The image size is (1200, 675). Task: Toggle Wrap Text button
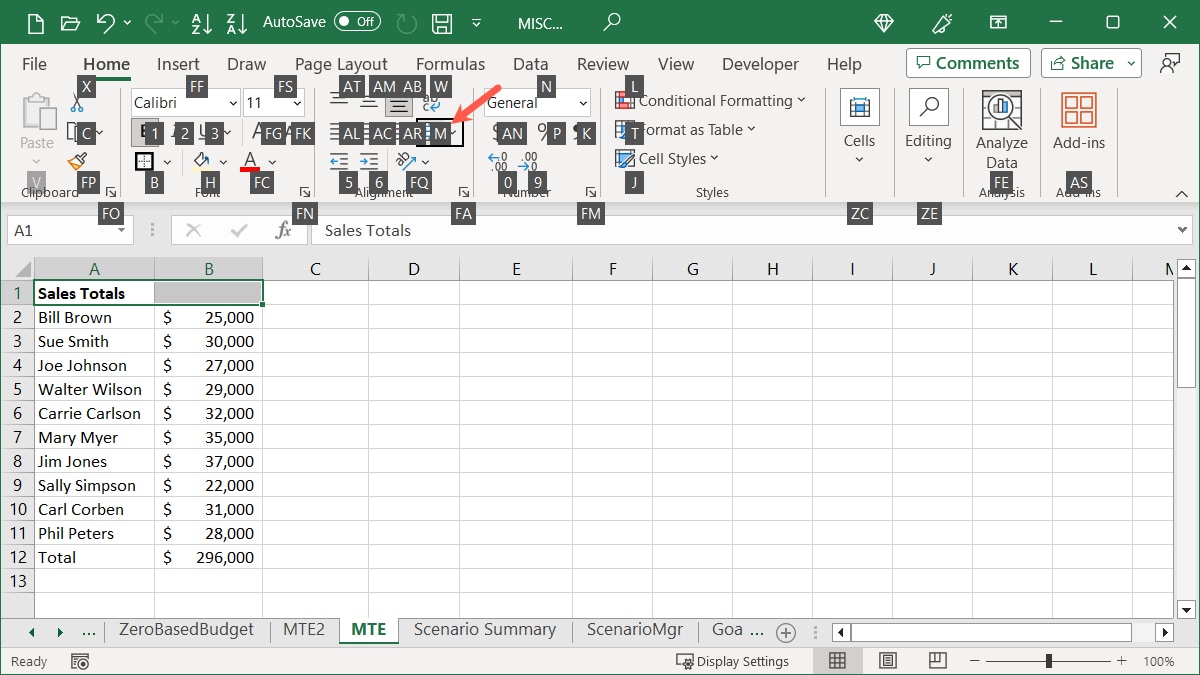point(432,103)
